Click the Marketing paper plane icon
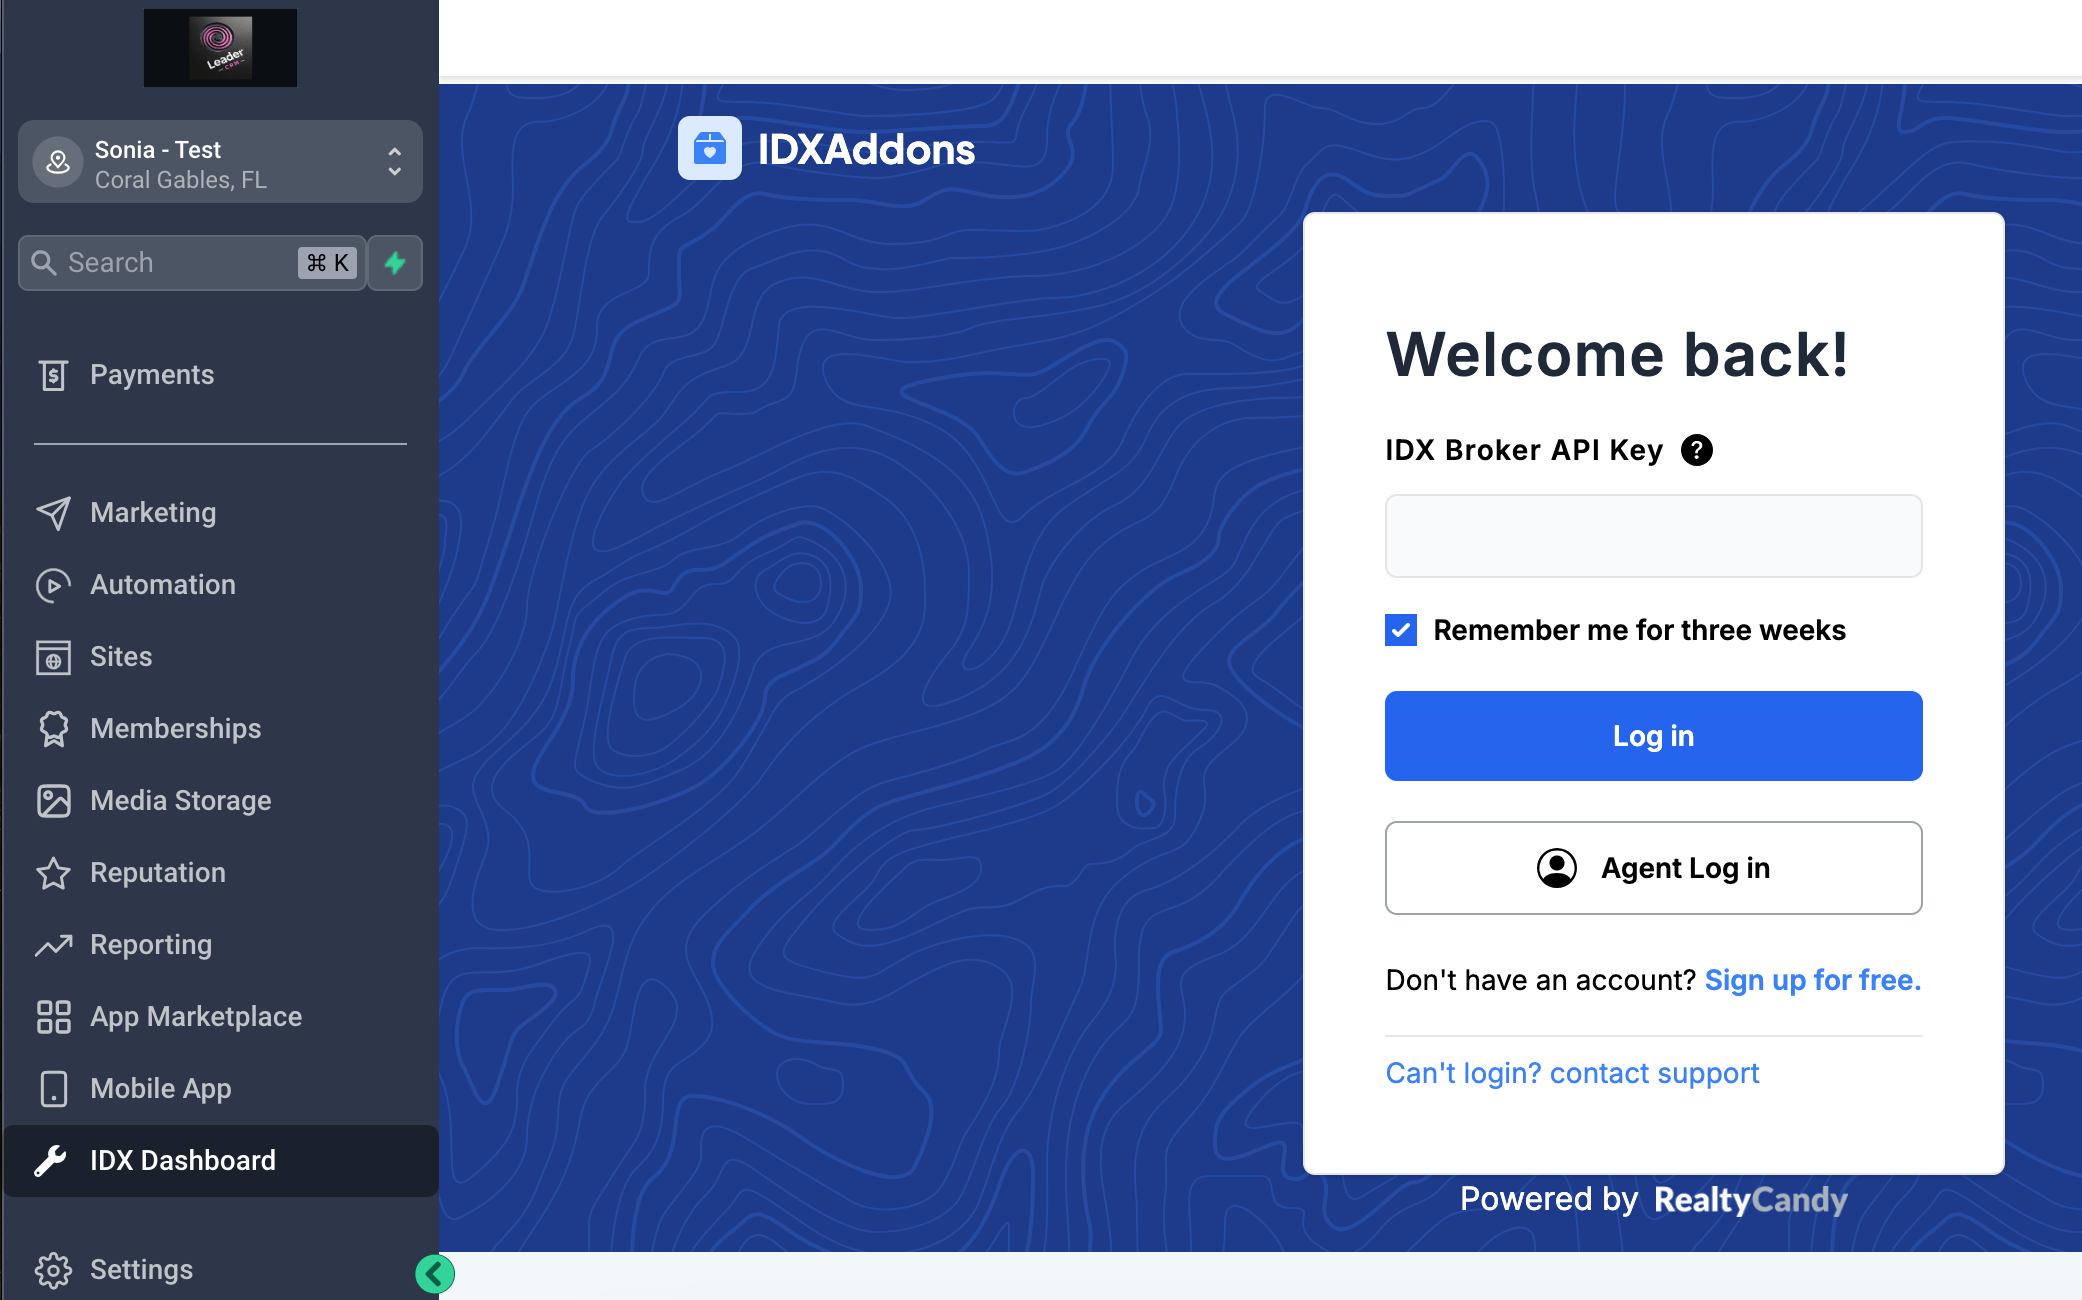The height and width of the screenshot is (1300, 2082). point(53,513)
